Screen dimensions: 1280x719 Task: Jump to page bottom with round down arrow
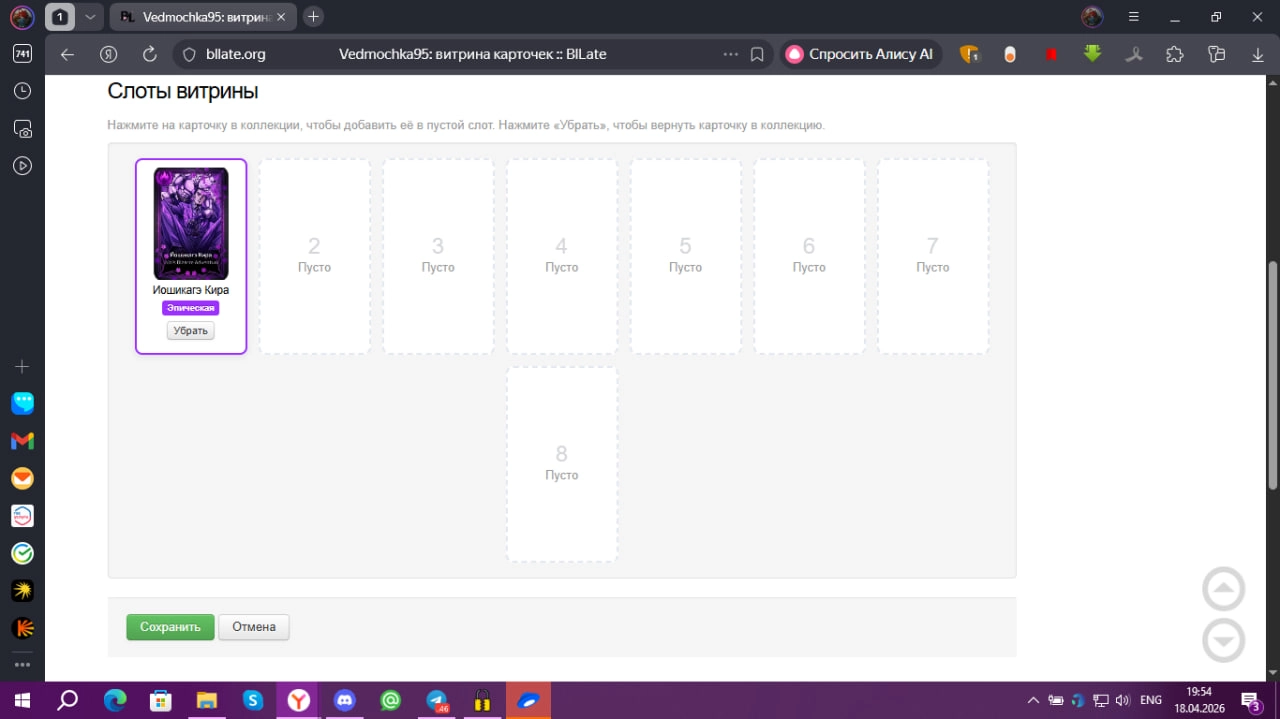(1223, 640)
